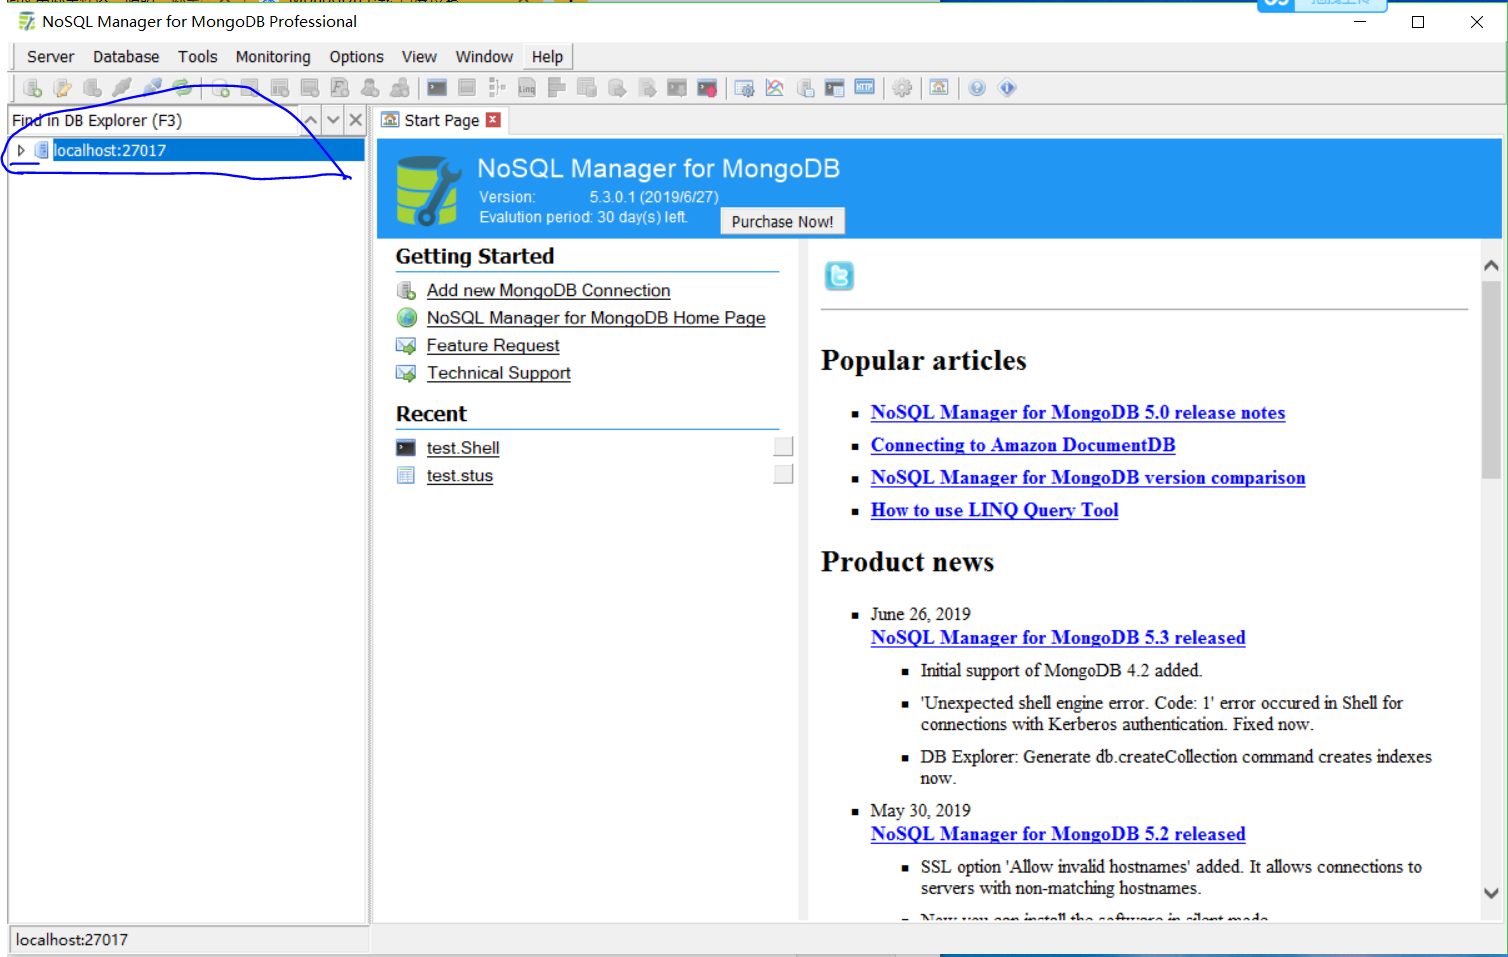Open the MongoDB 5.3 released news link
Screen dimensions: 1508x957
coord(1058,637)
